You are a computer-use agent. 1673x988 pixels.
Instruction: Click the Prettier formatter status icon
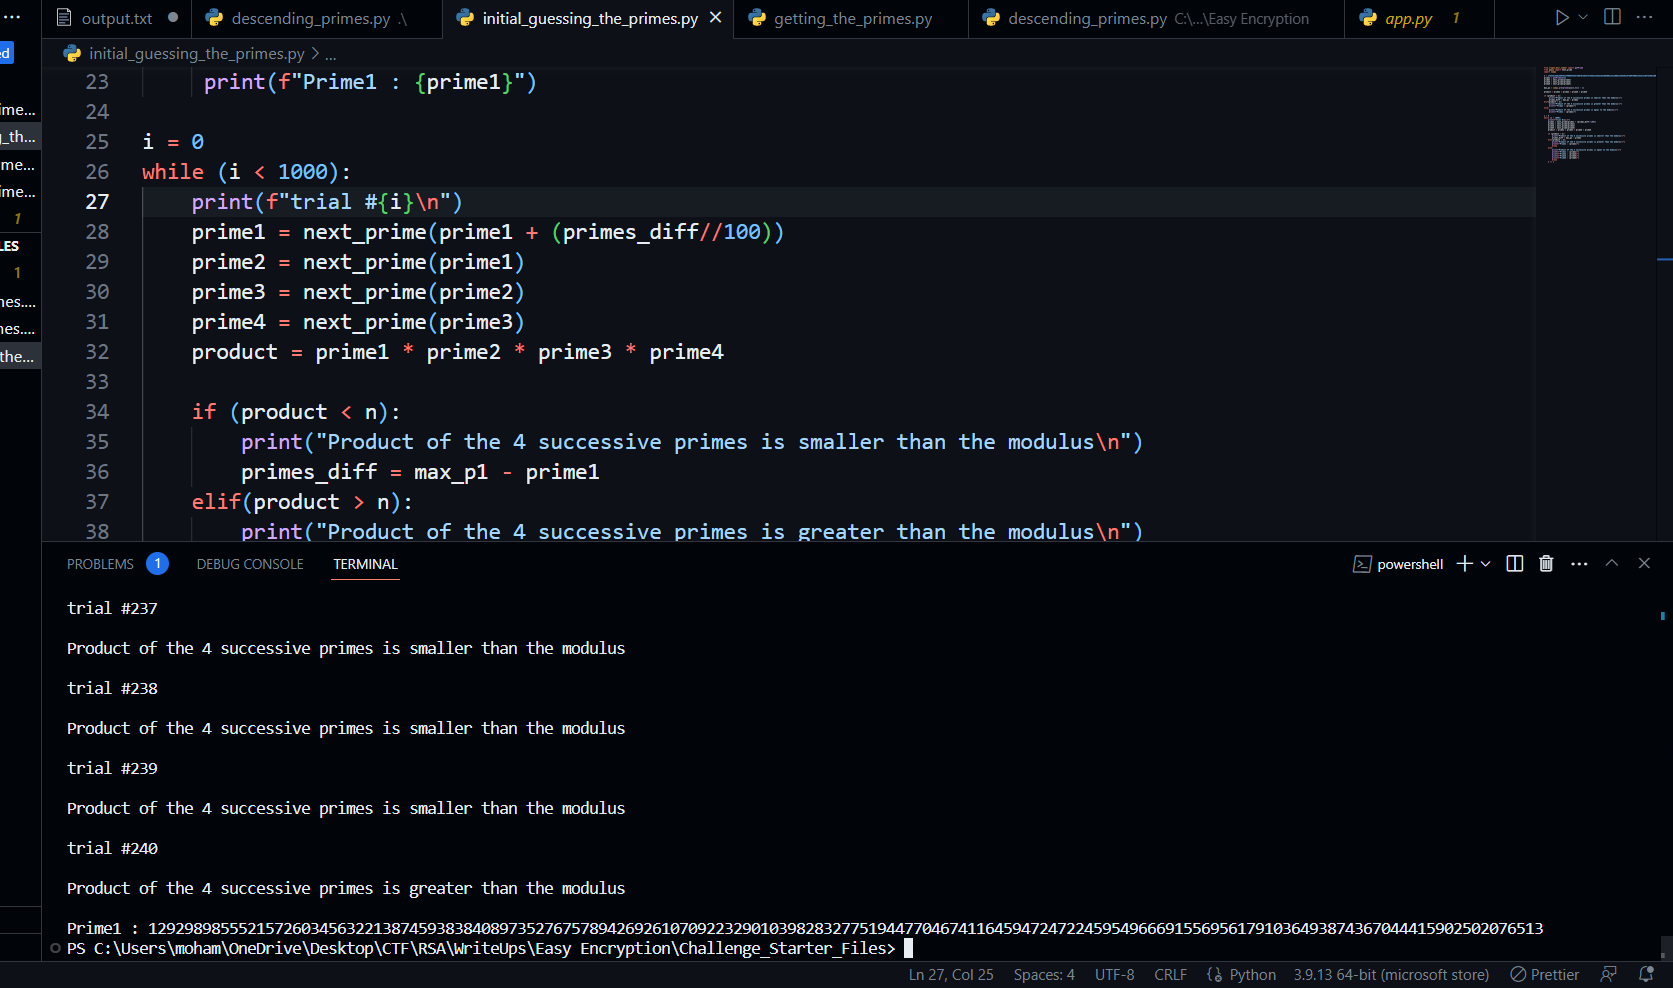pyautogui.click(x=1544, y=974)
